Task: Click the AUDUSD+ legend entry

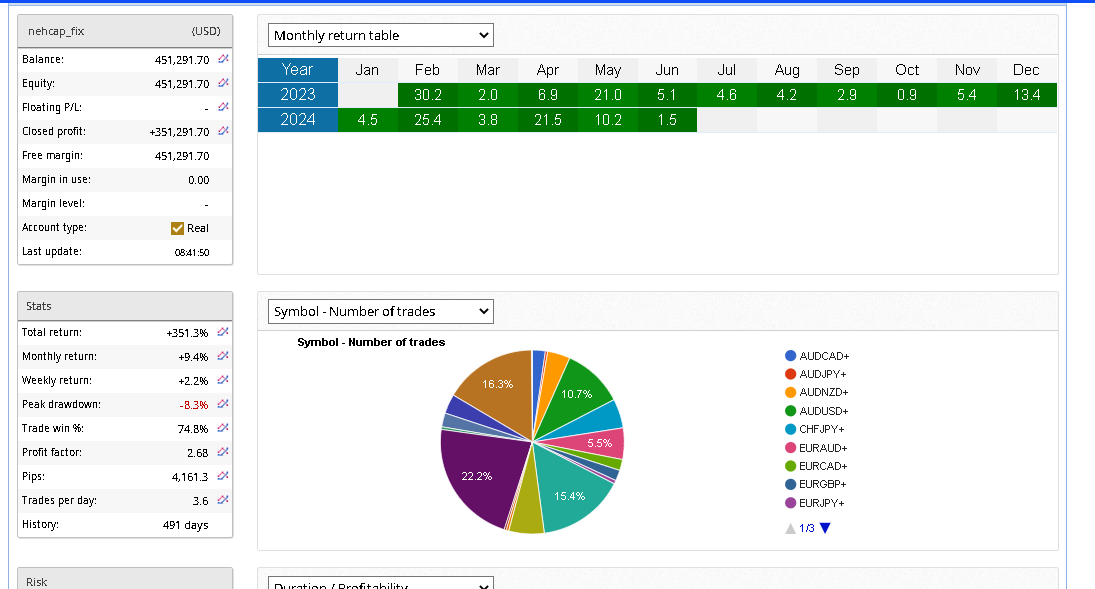Action: tap(823, 411)
